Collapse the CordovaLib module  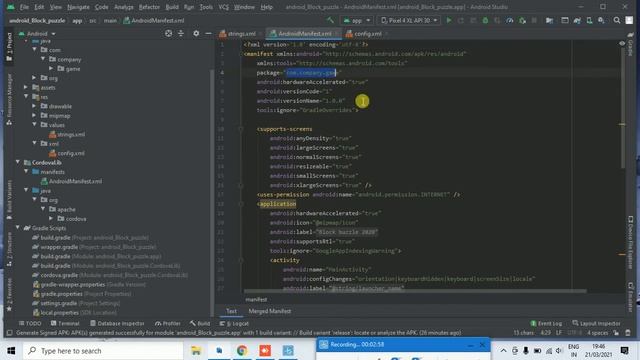18,162
